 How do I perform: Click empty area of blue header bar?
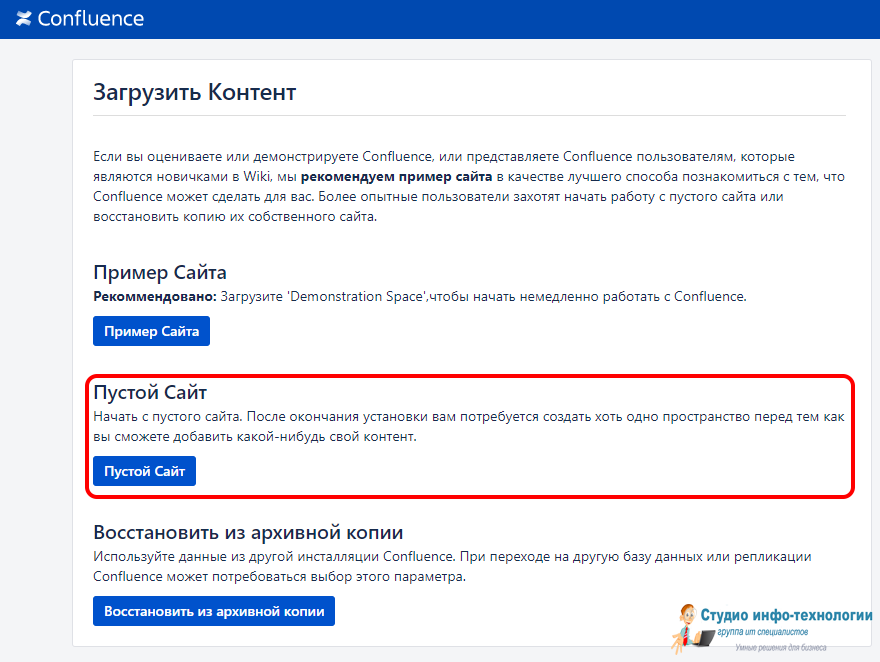500,19
